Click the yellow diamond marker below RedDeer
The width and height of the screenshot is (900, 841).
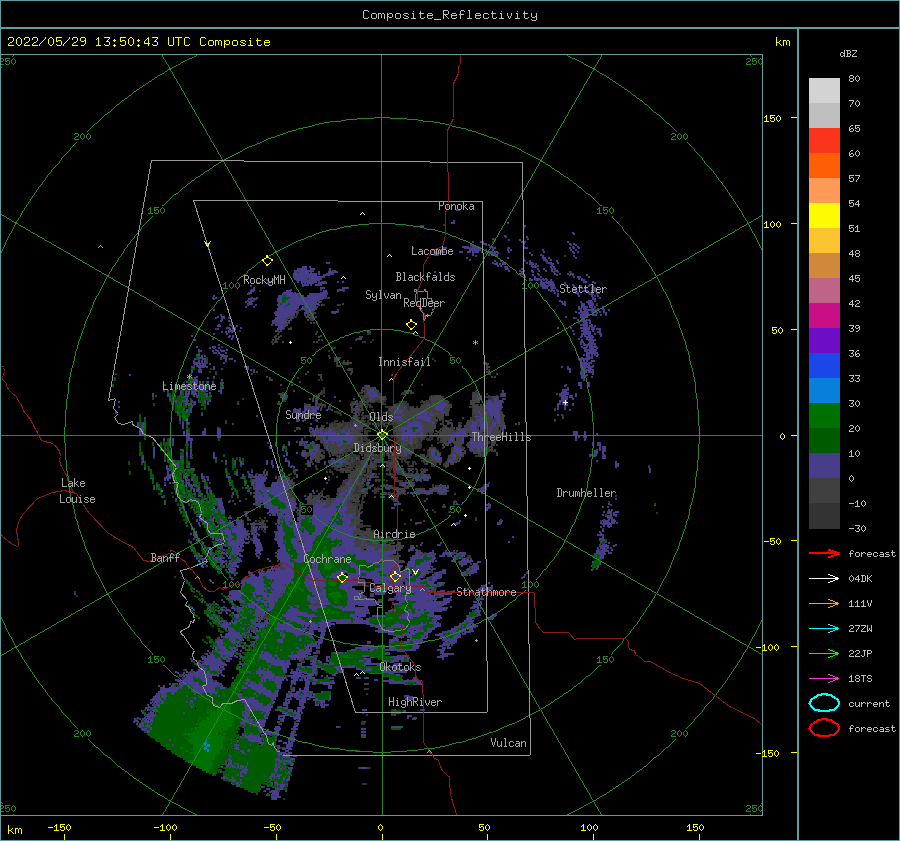pos(412,325)
